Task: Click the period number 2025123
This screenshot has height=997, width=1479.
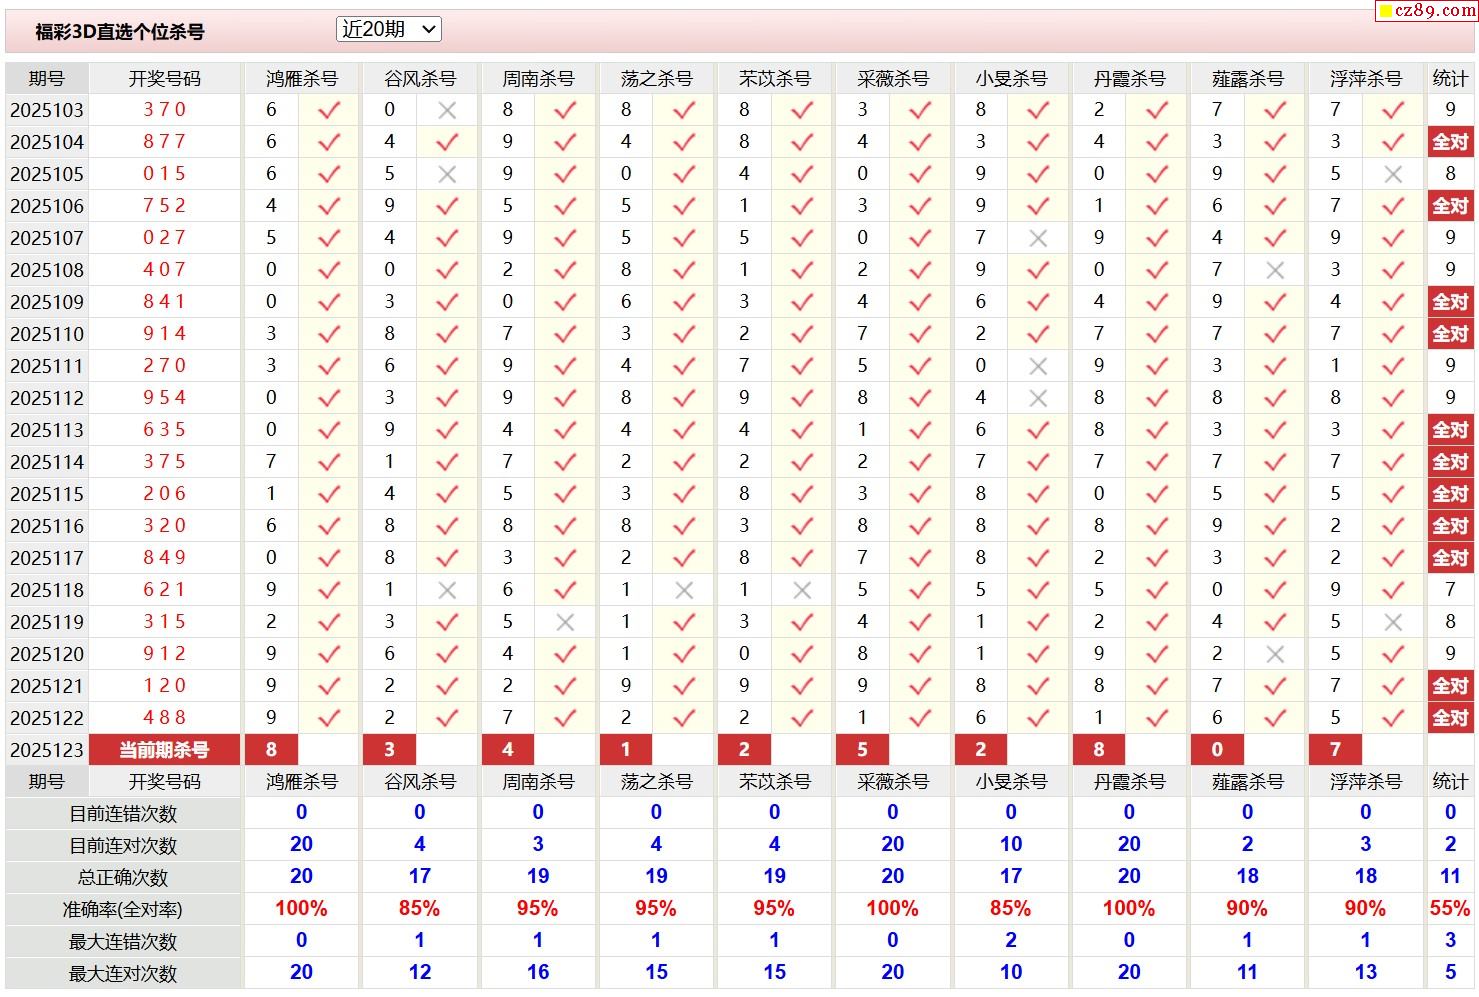Action: tap(47, 750)
